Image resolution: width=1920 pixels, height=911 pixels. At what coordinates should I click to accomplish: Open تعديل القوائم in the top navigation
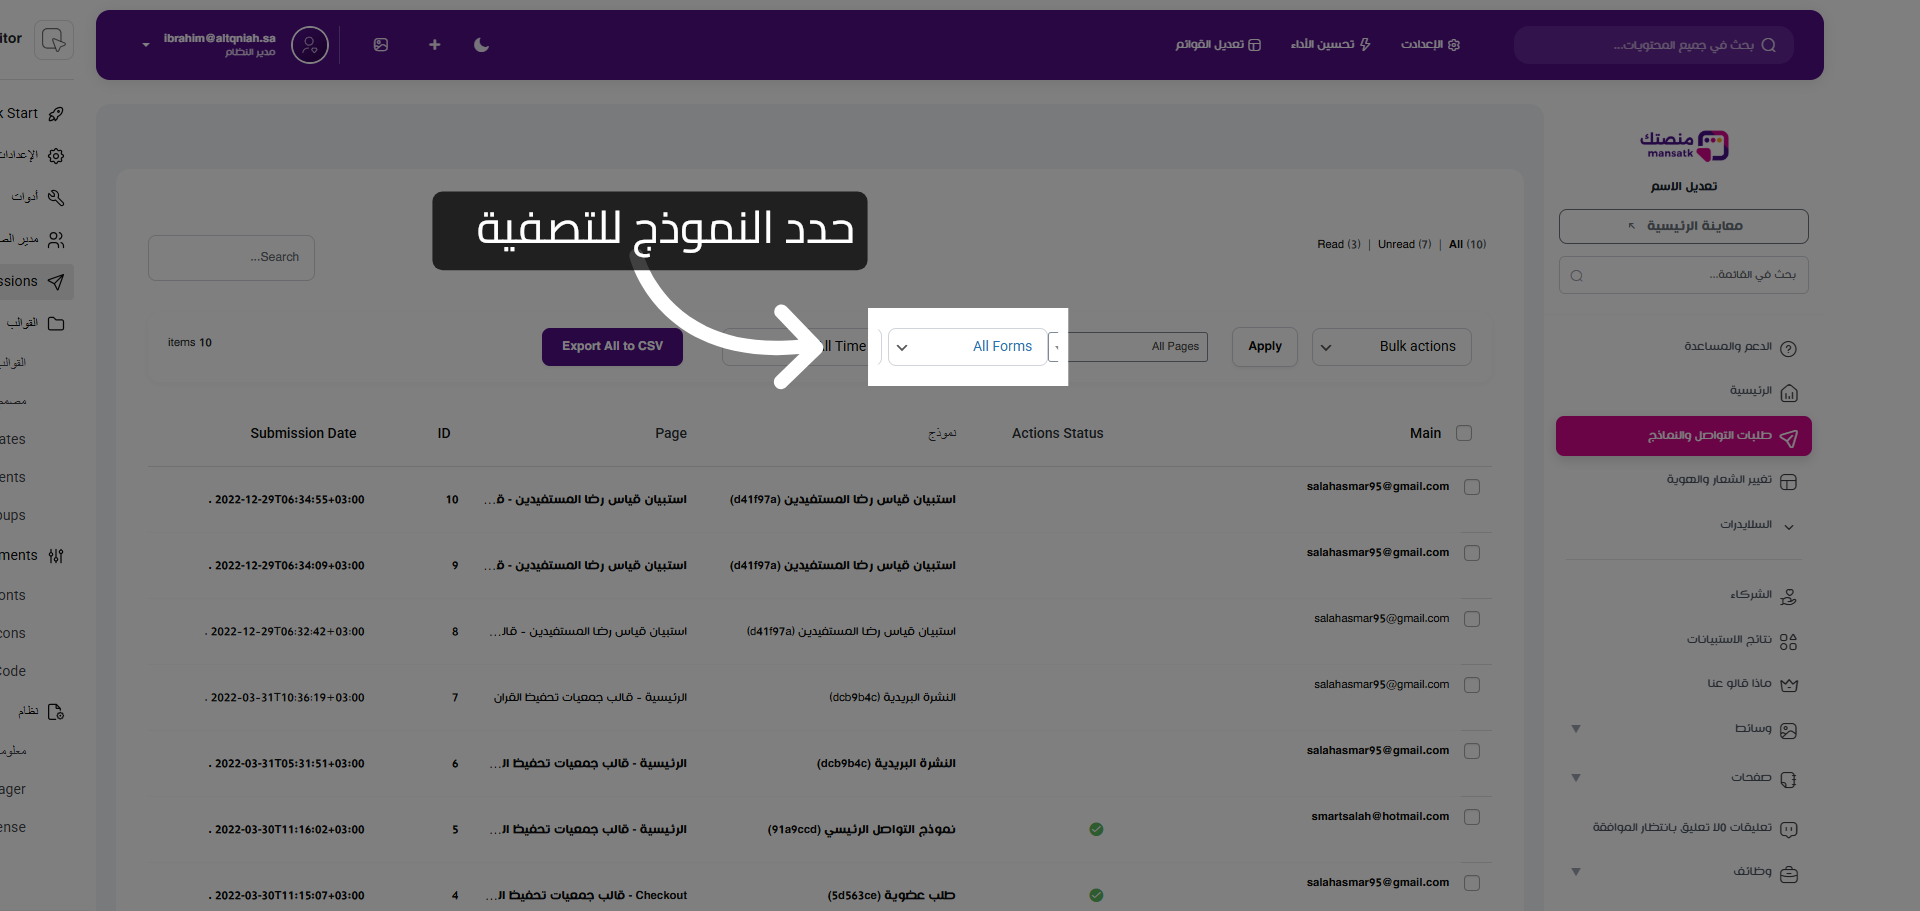tap(1218, 44)
